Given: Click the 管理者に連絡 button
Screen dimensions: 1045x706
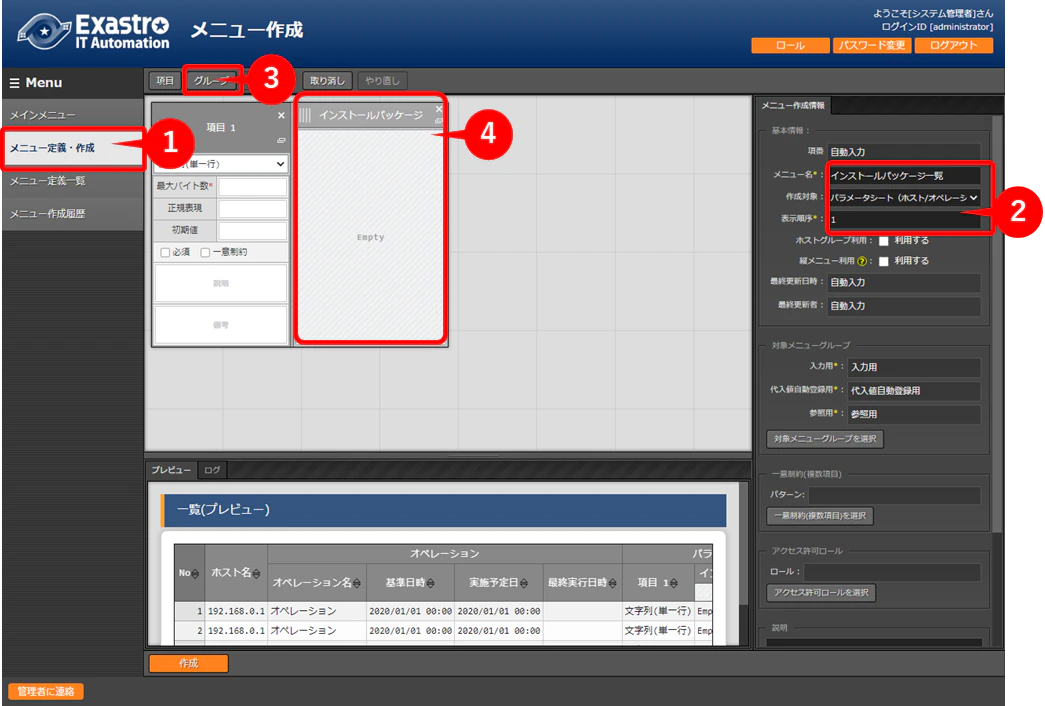Looking at the screenshot, I should [x=46, y=691].
